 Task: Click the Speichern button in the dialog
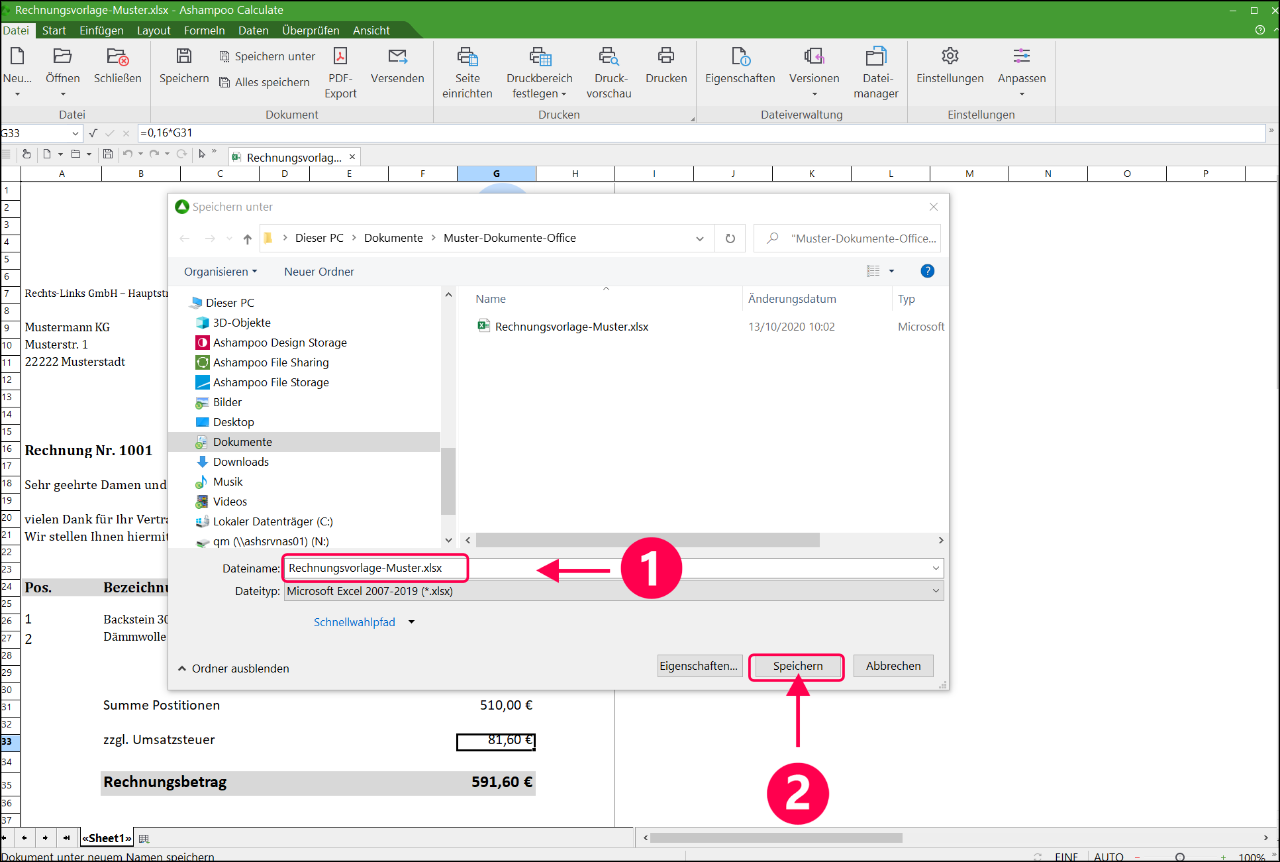pos(797,666)
